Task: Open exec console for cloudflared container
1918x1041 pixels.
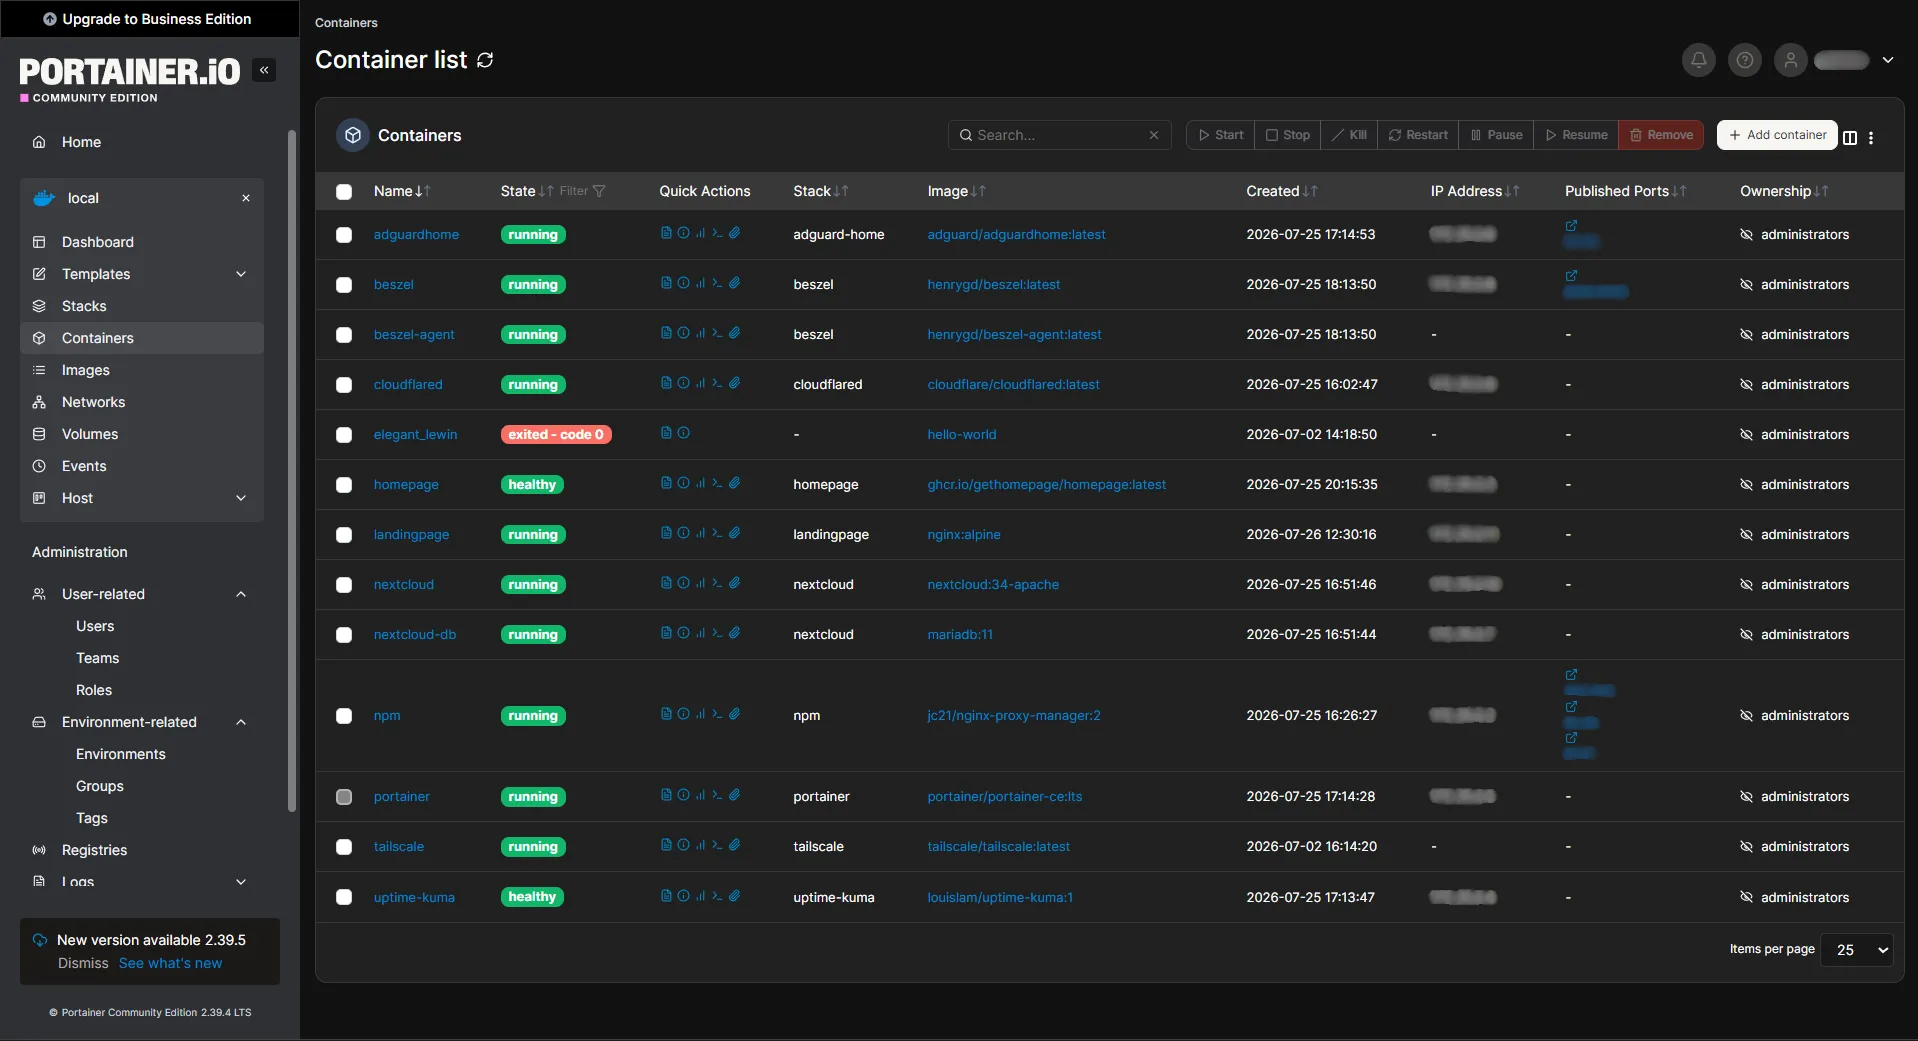Action: (717, 383)
